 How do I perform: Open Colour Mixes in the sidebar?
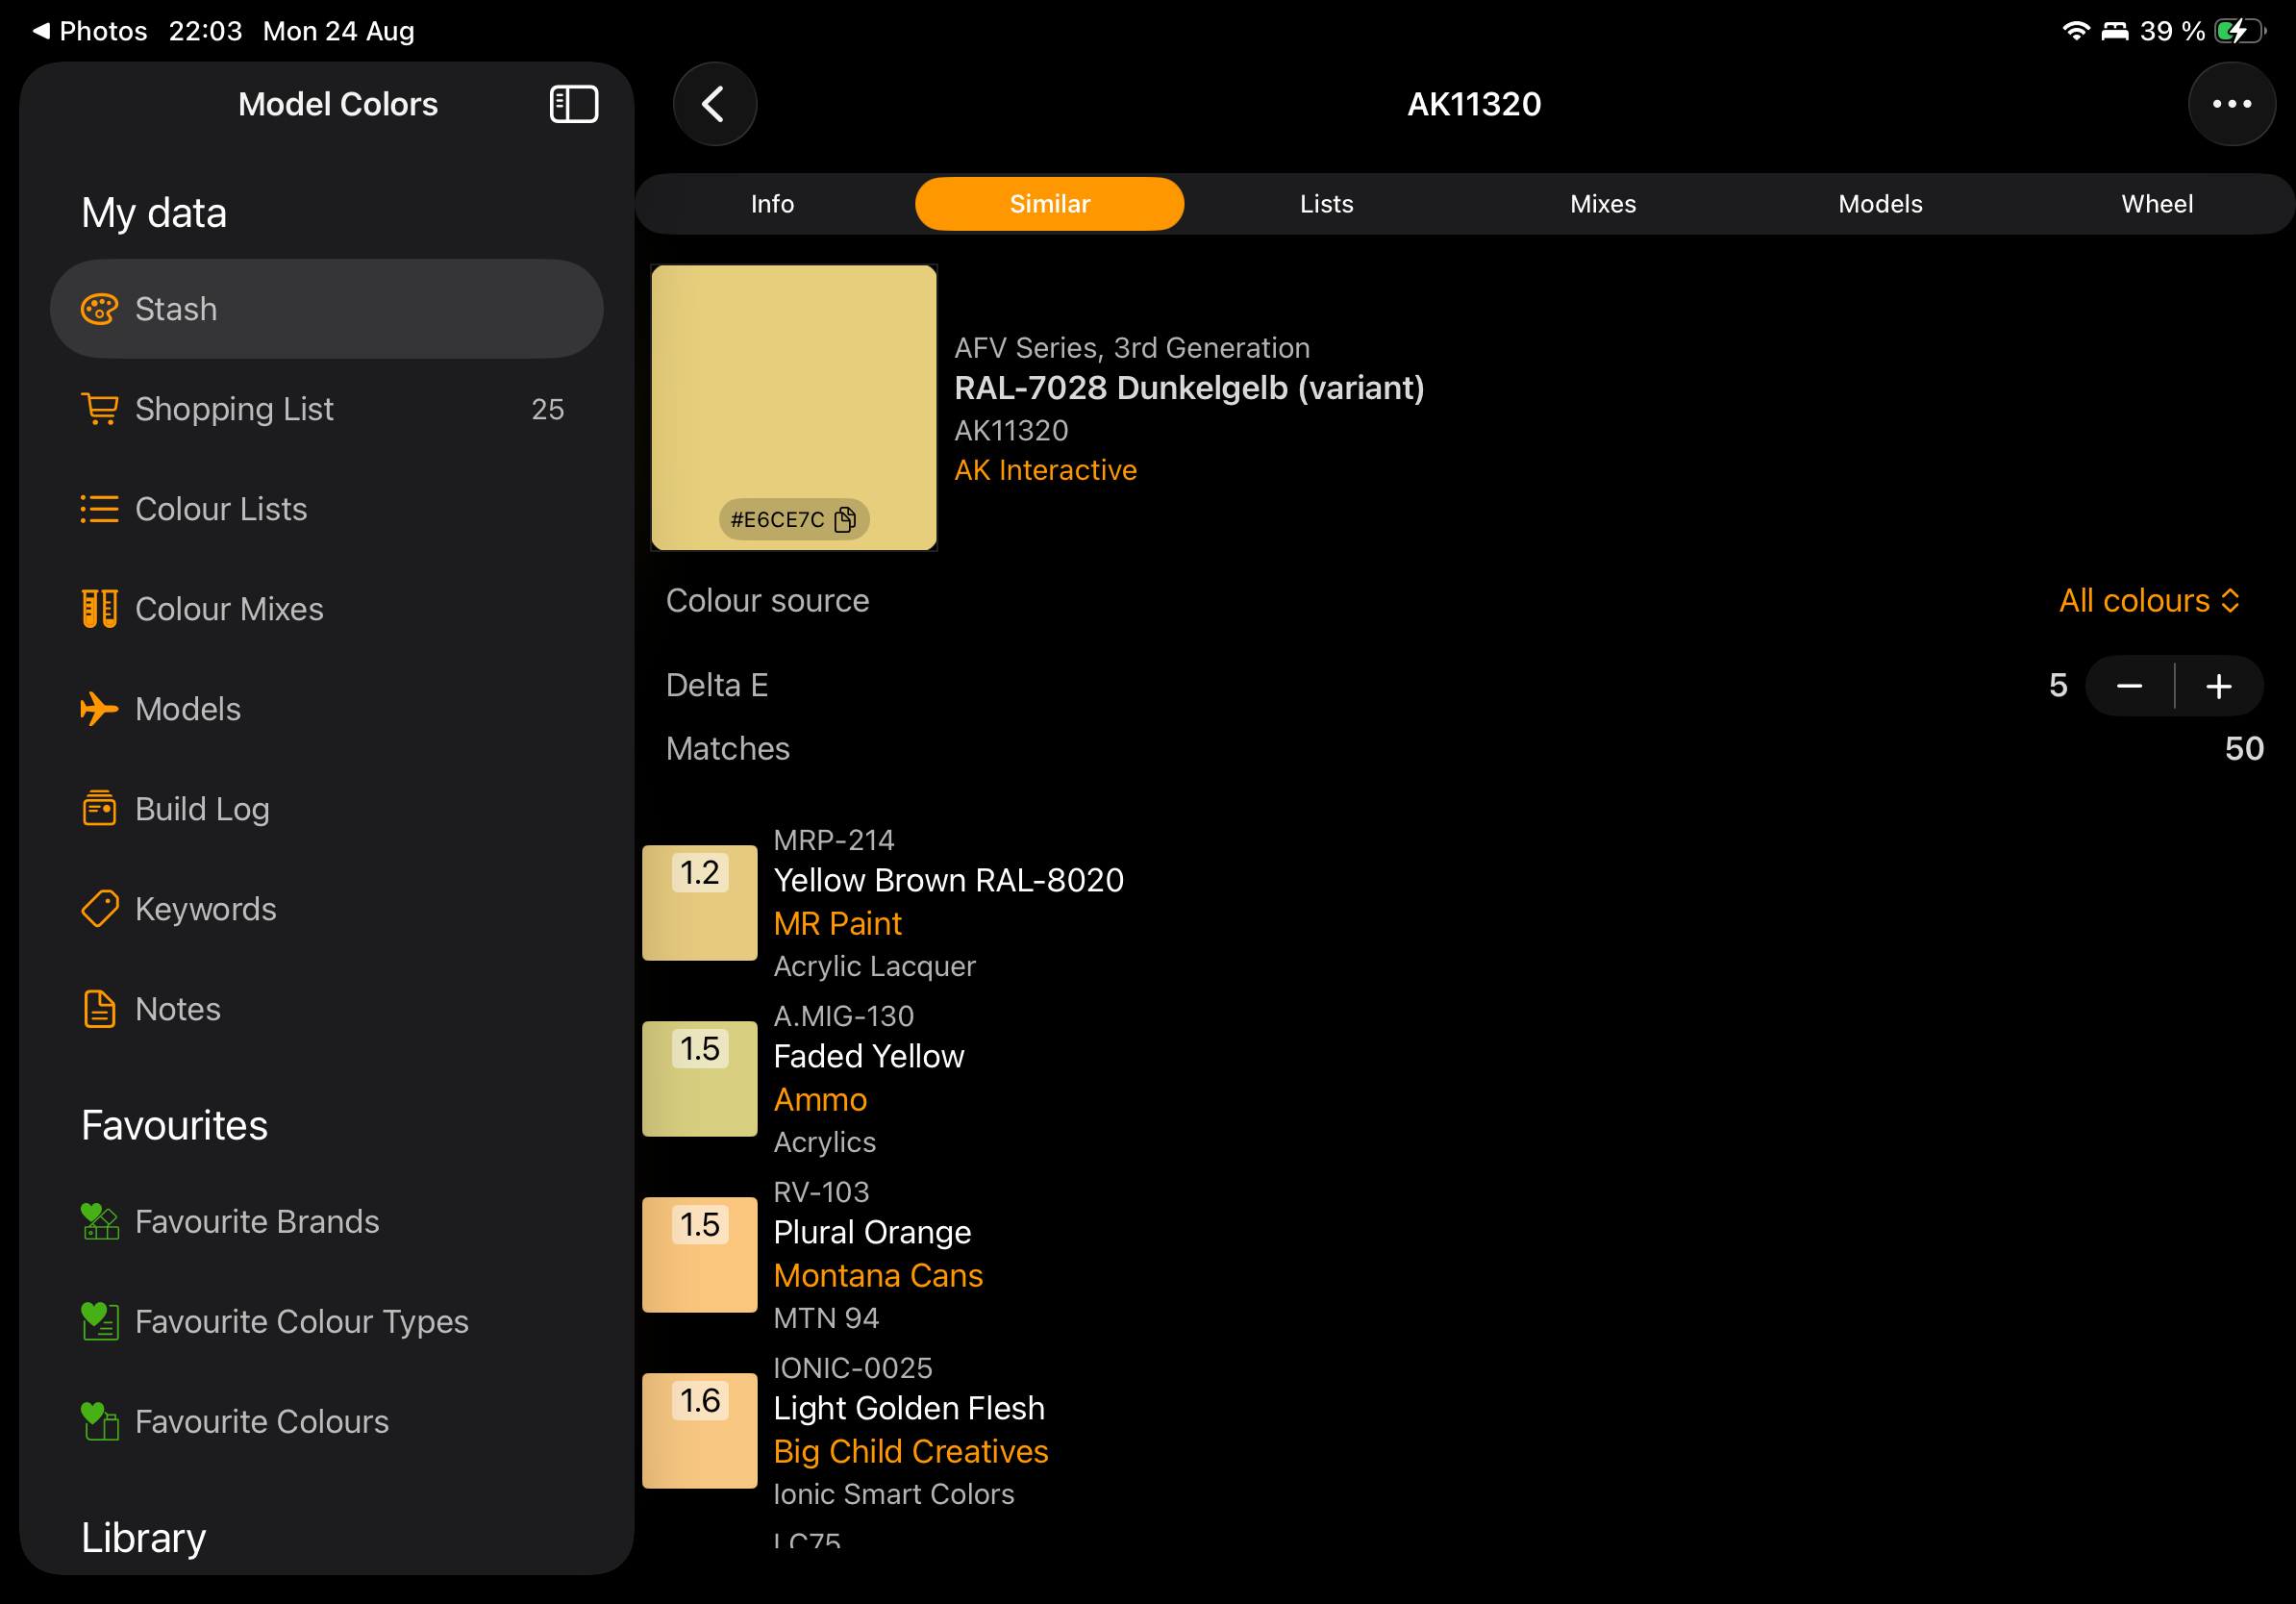(x=327, y=609)
